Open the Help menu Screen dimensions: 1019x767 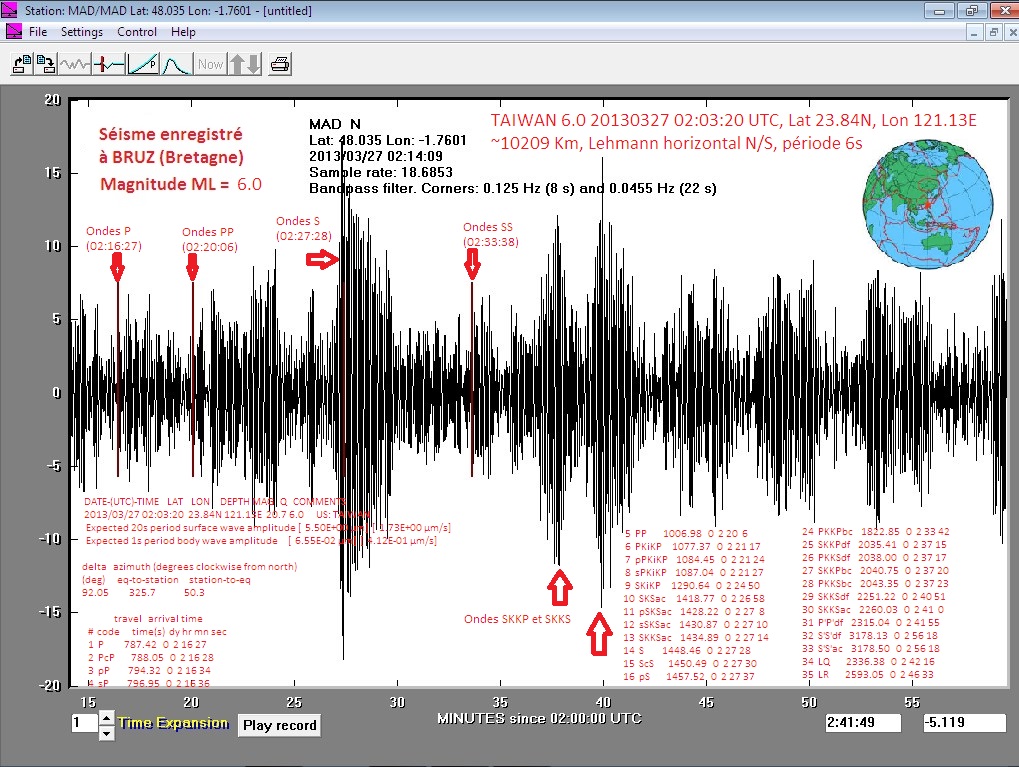(x=183, y=32)
